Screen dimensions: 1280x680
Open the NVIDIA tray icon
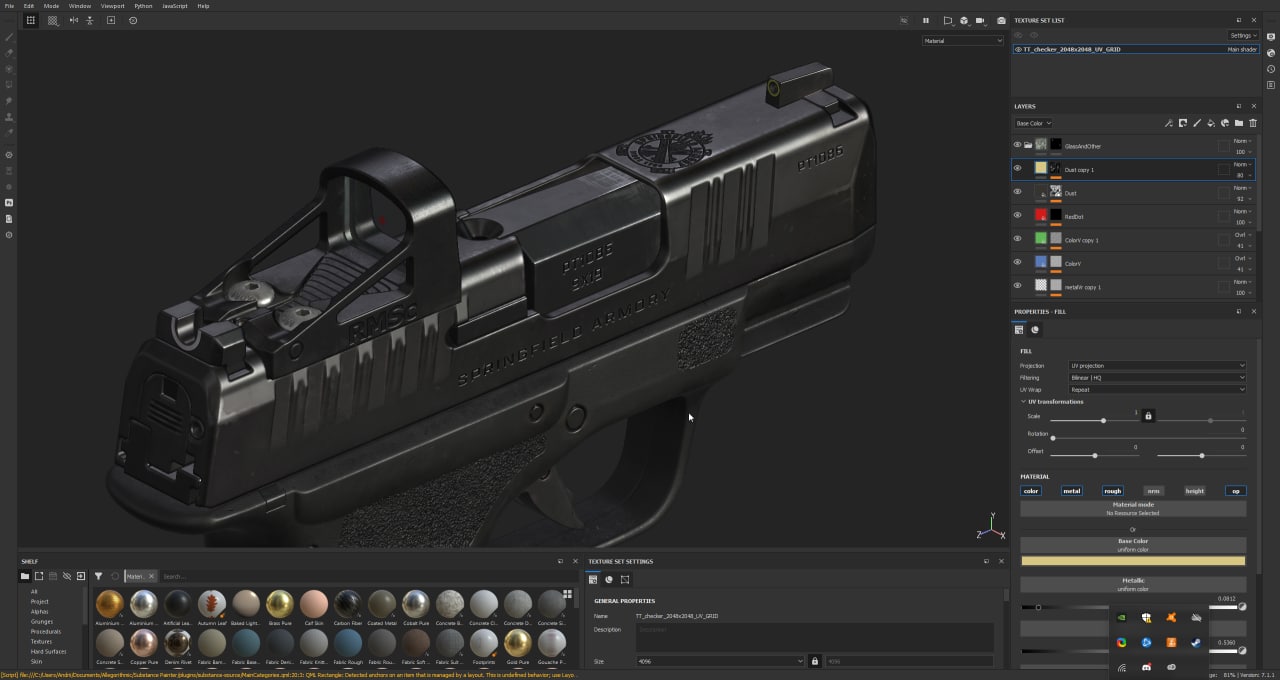pos(1122,618)
